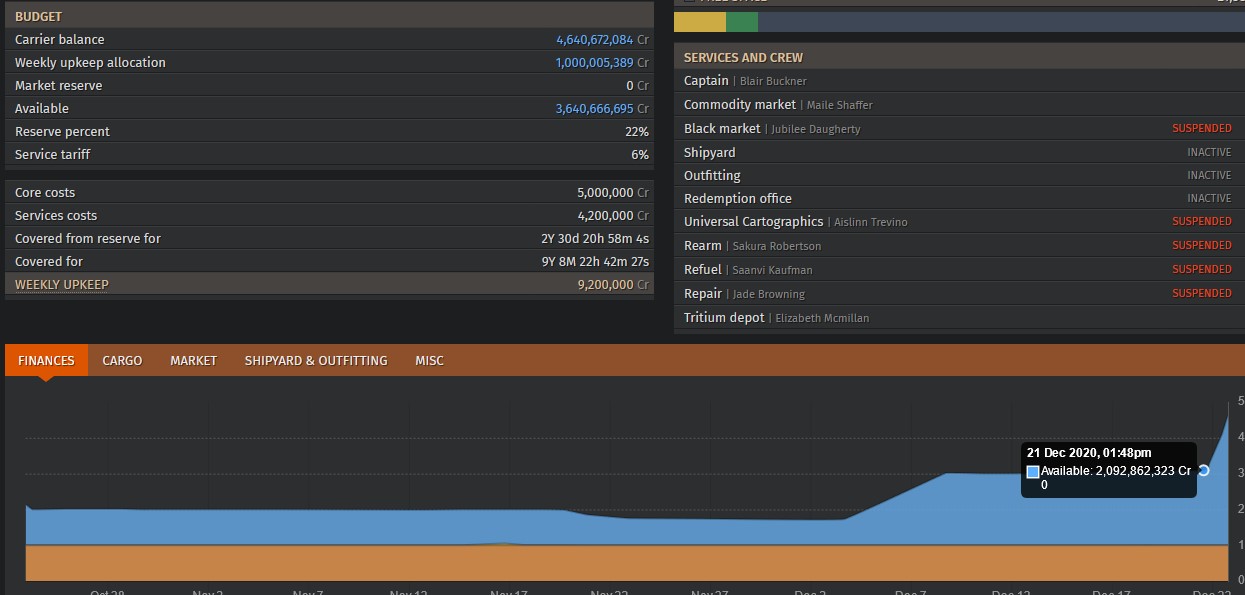Click SUSPENDED status in the Rearm row
This screenshot has width=1245, height=595.
[1202, 245]
